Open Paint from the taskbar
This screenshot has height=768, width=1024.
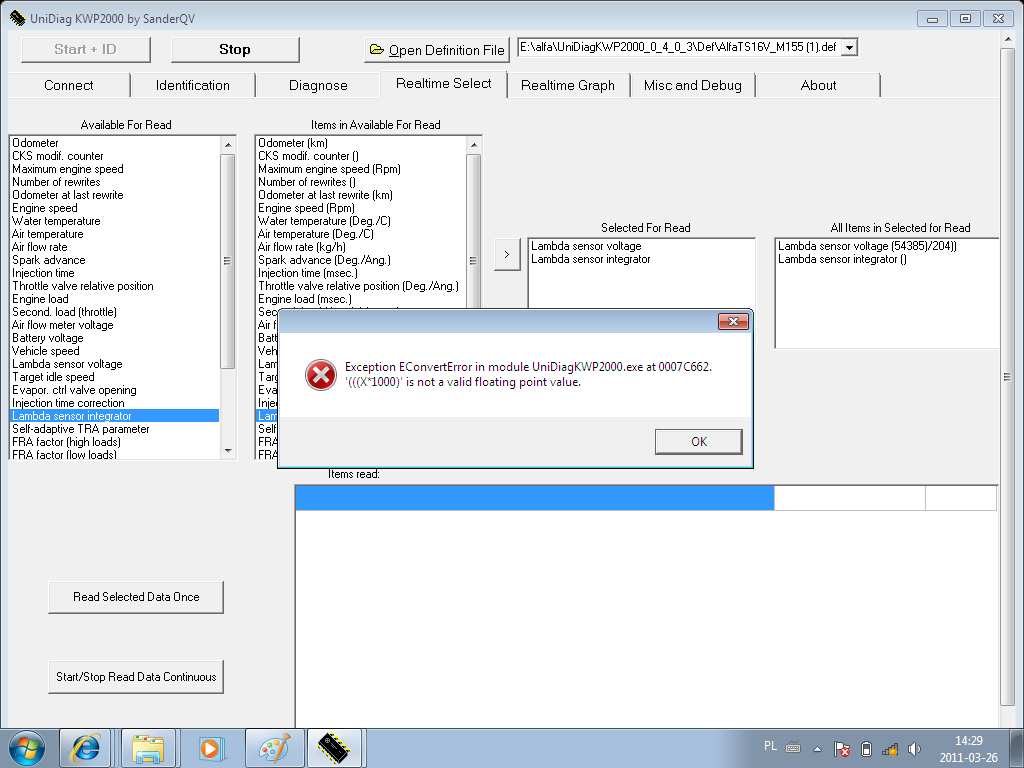point(275,748)
